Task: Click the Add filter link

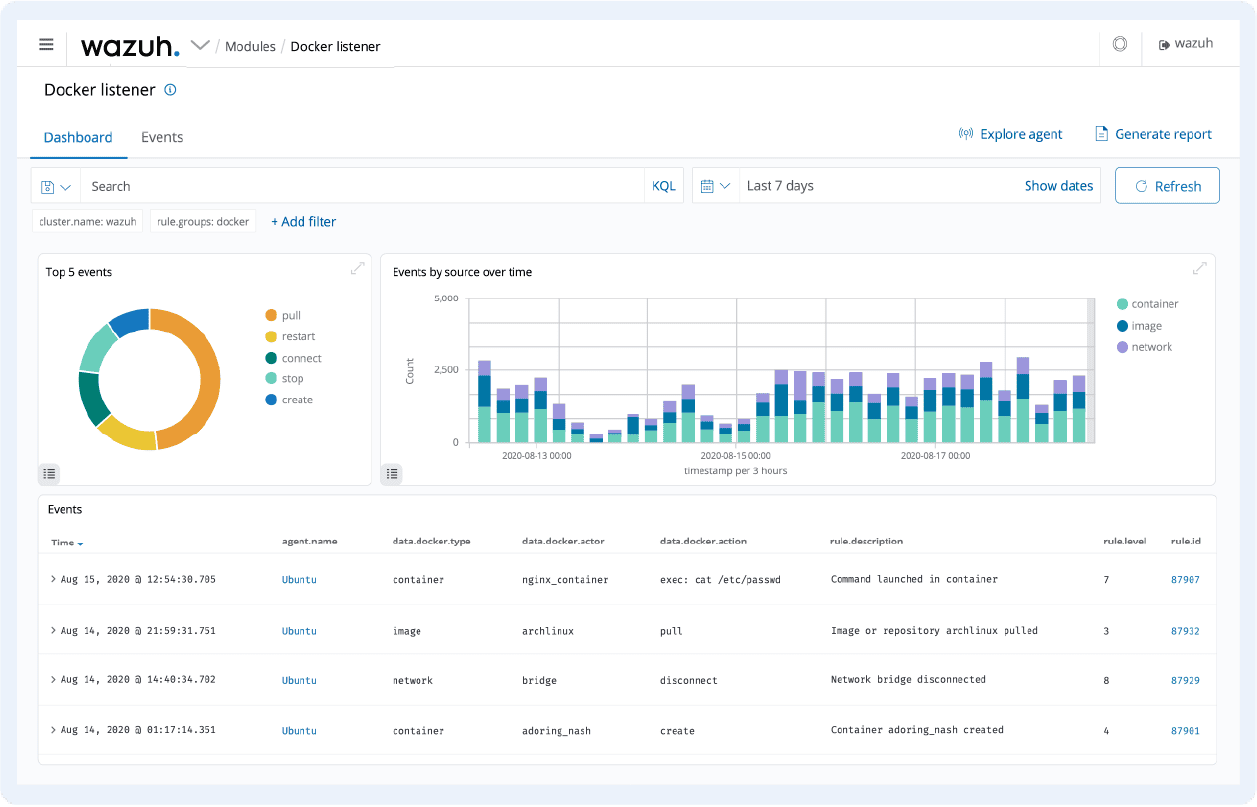Action: [304, 222]
